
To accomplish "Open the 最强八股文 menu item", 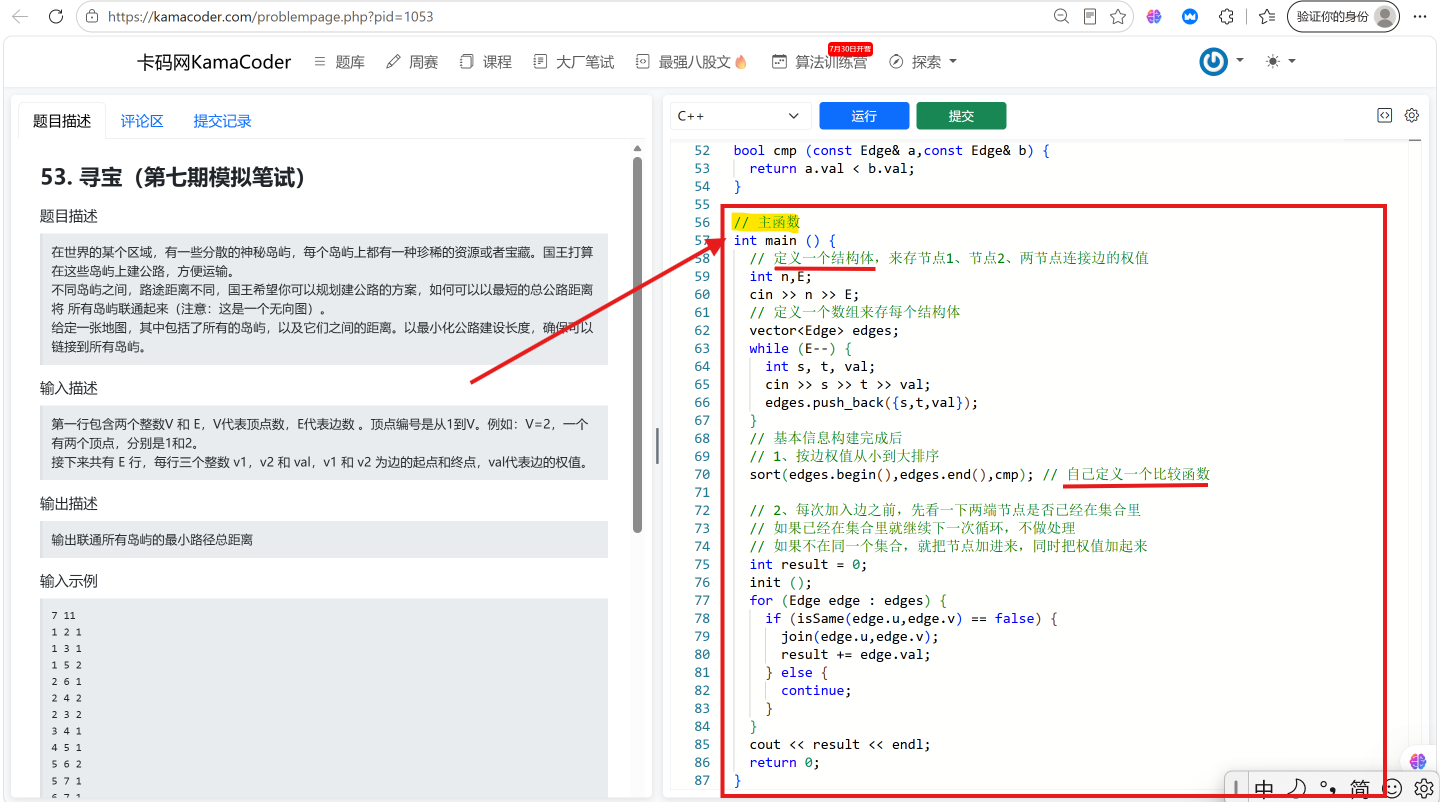I will coord(692,62).
